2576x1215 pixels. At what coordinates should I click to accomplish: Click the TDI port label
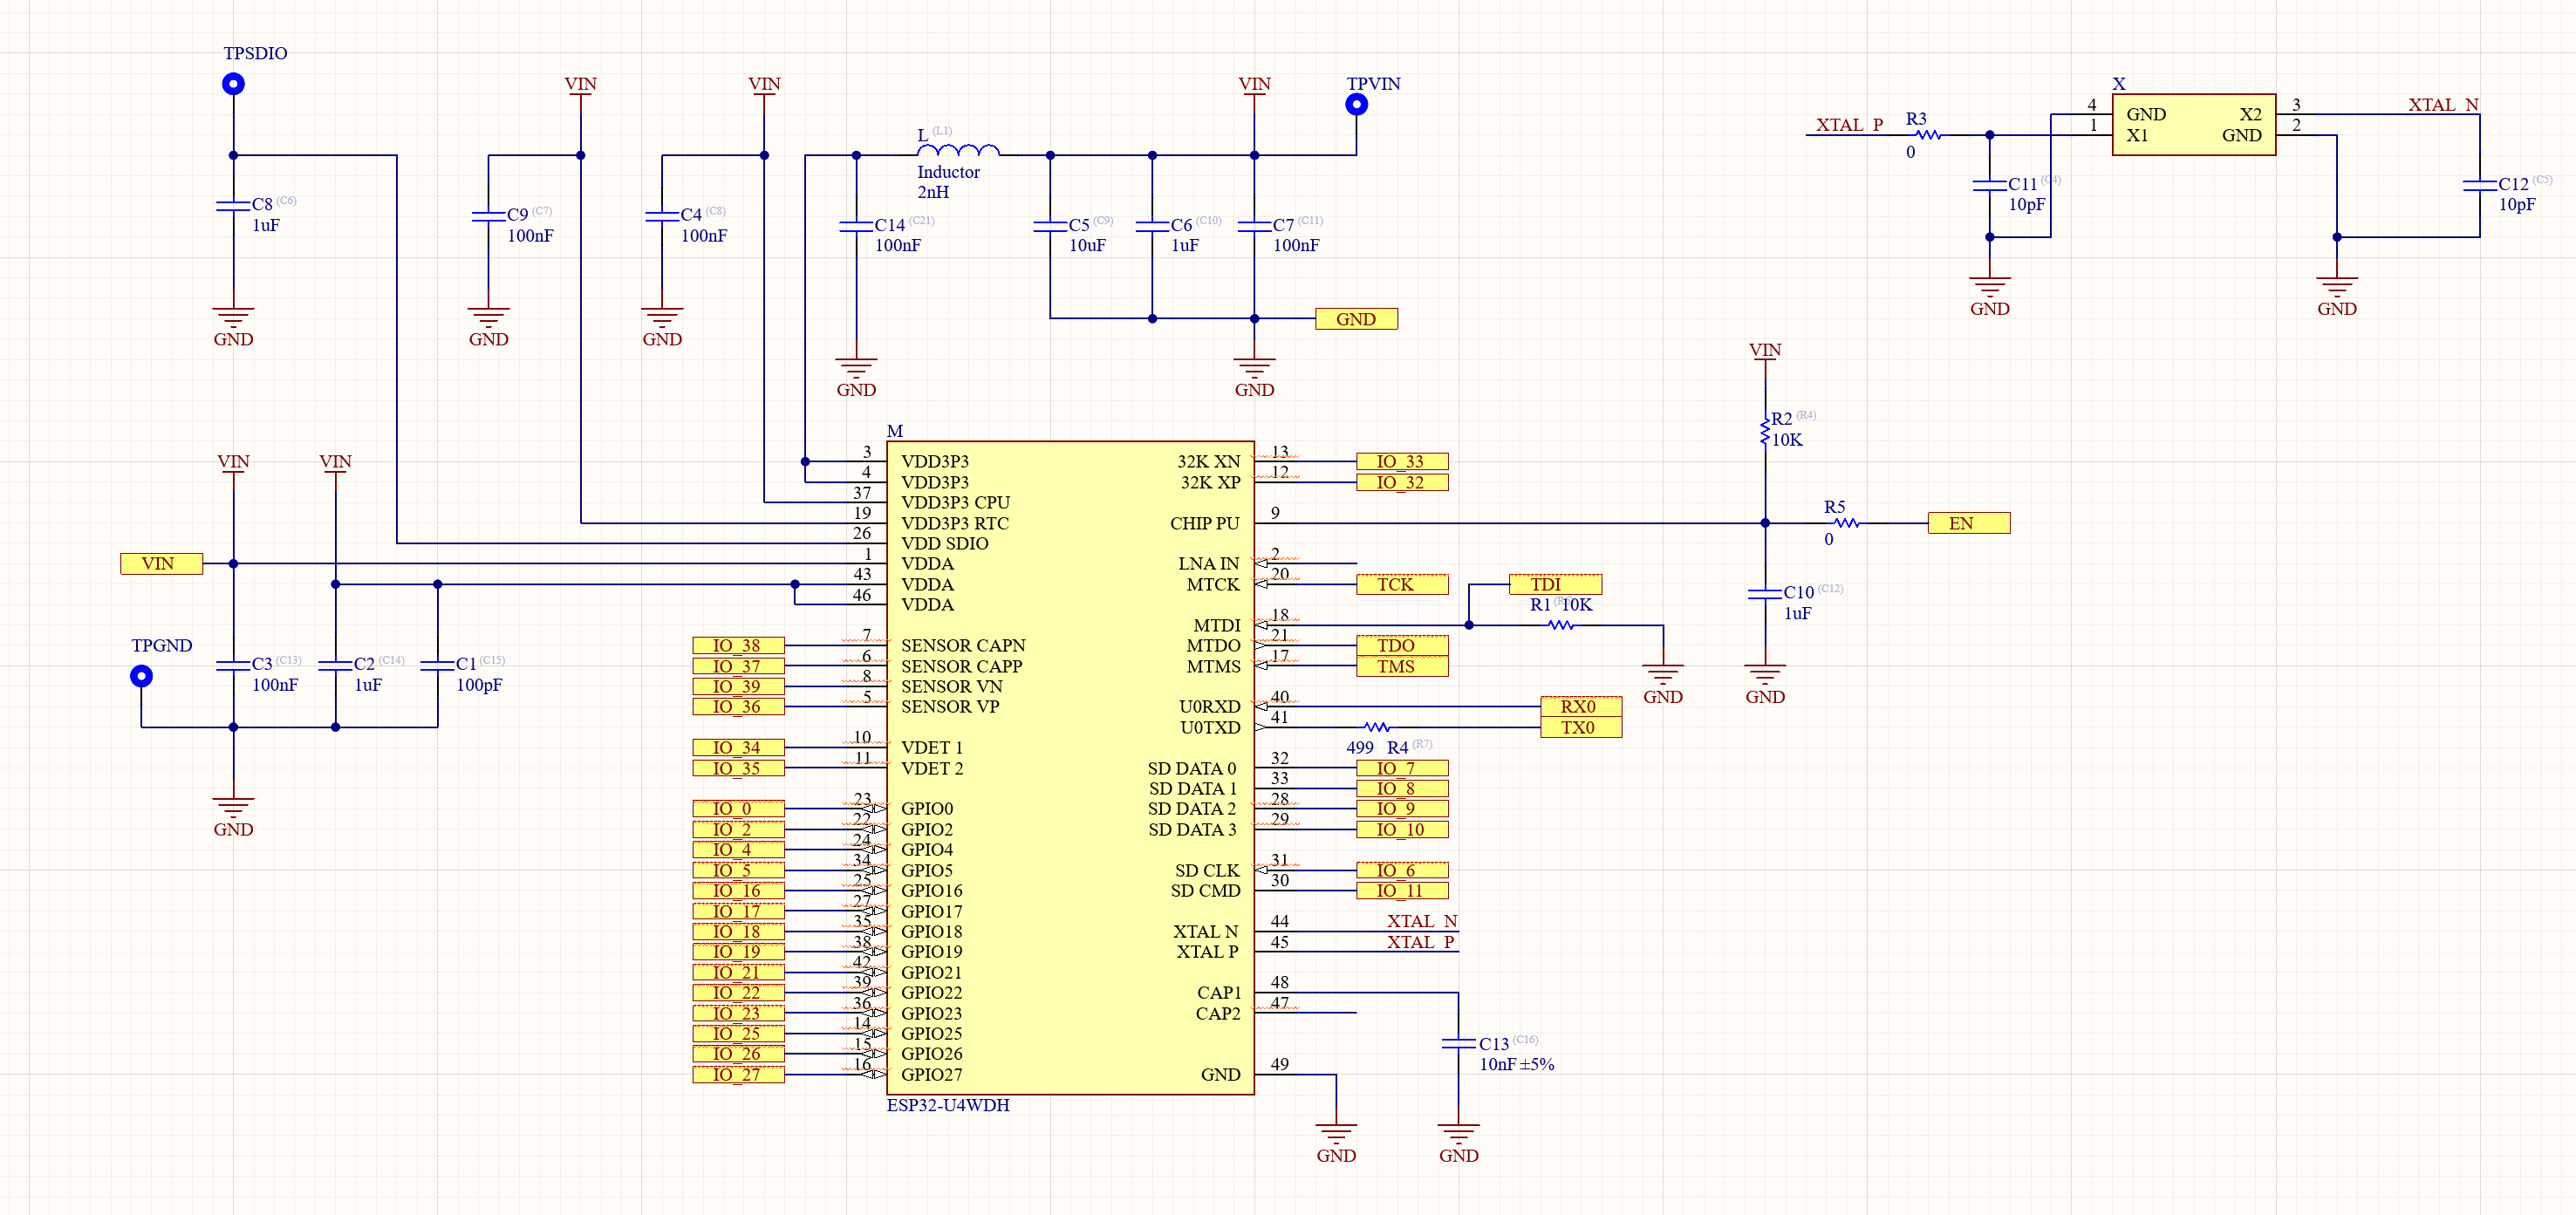click(1555, 584)
